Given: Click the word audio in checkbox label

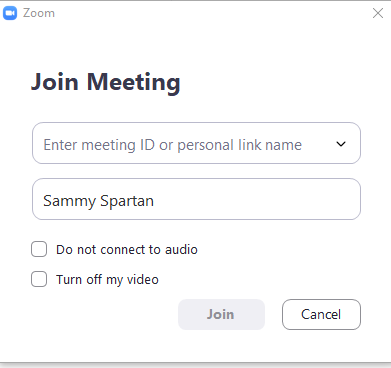Looking at the screenshot, I should pyautogui.click(x=181, y=249).
